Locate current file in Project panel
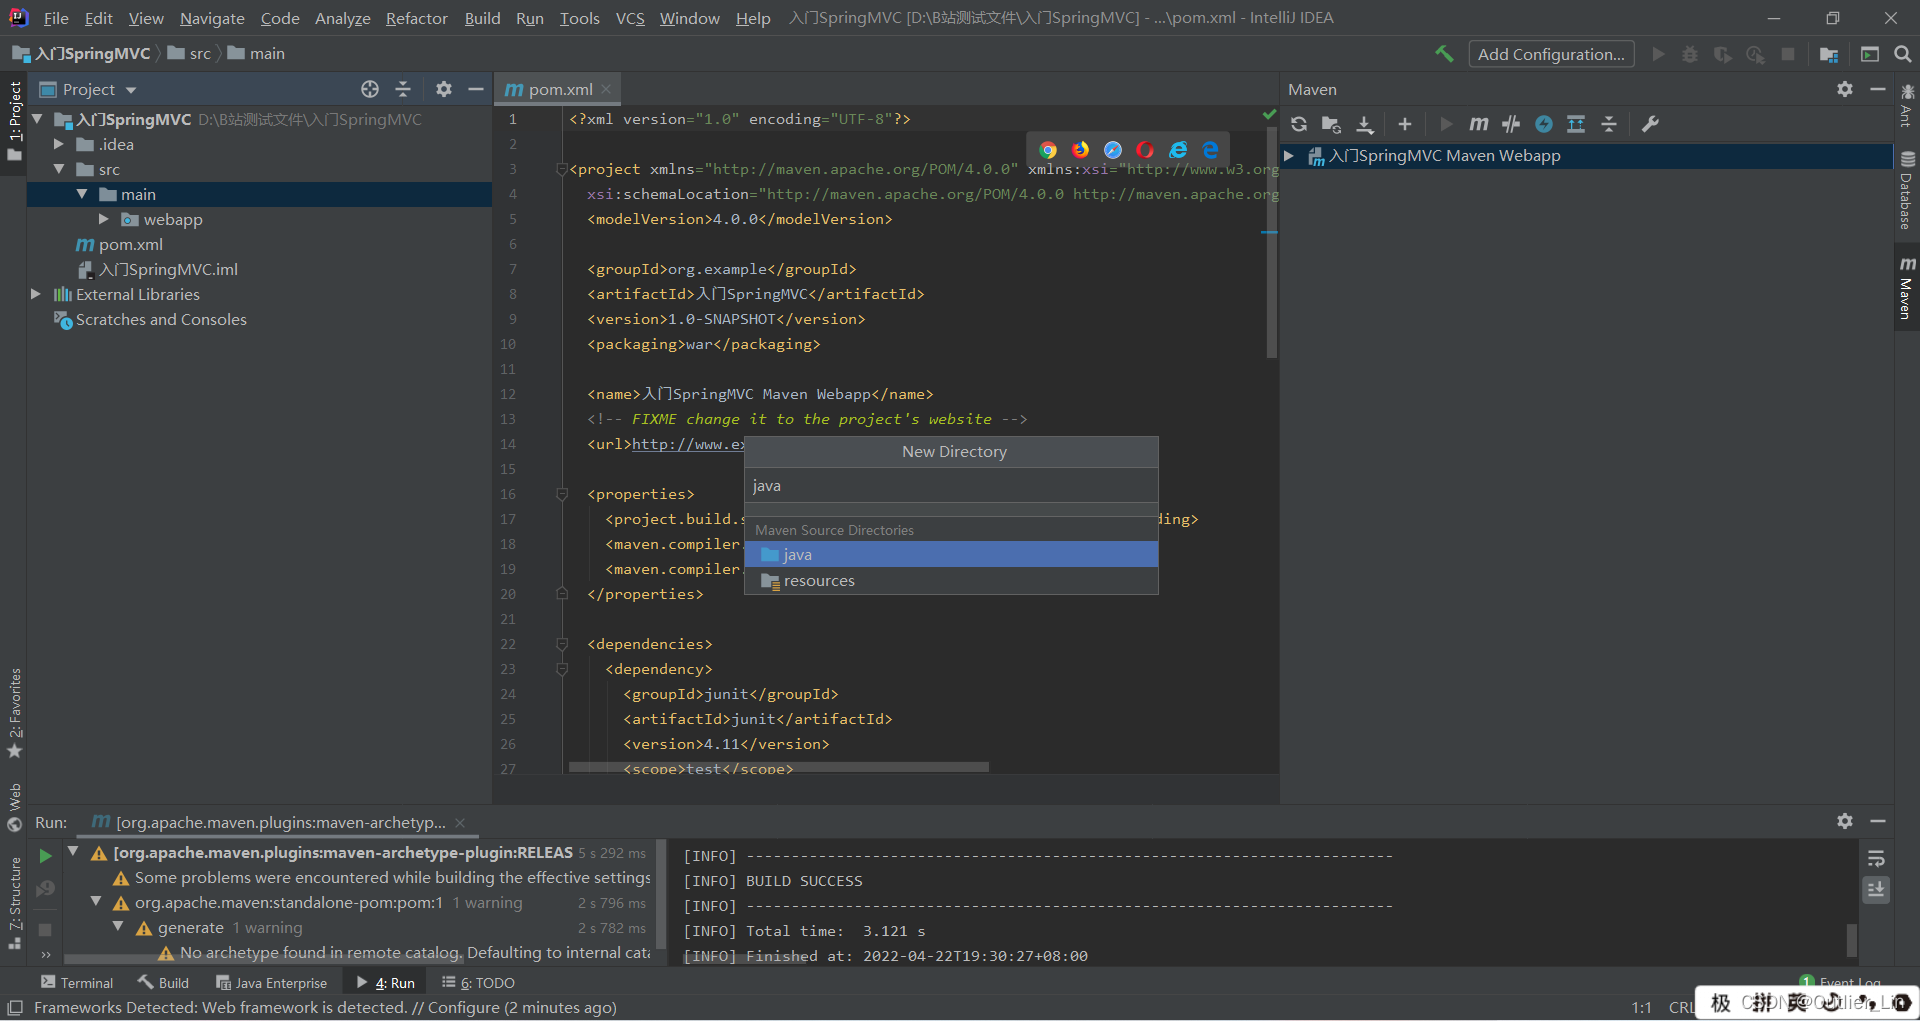 point(370,89)
